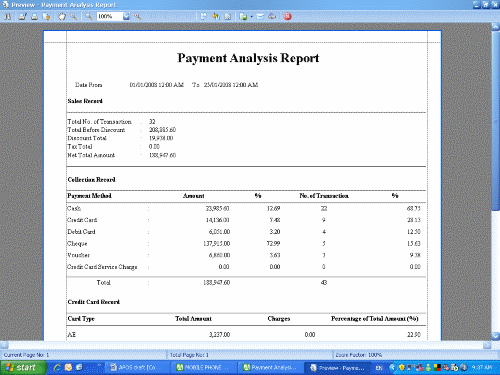Open the zoom percentage dropdown arrow
The height and width of the screenshot is (375, 500).
tap(126, 16)
